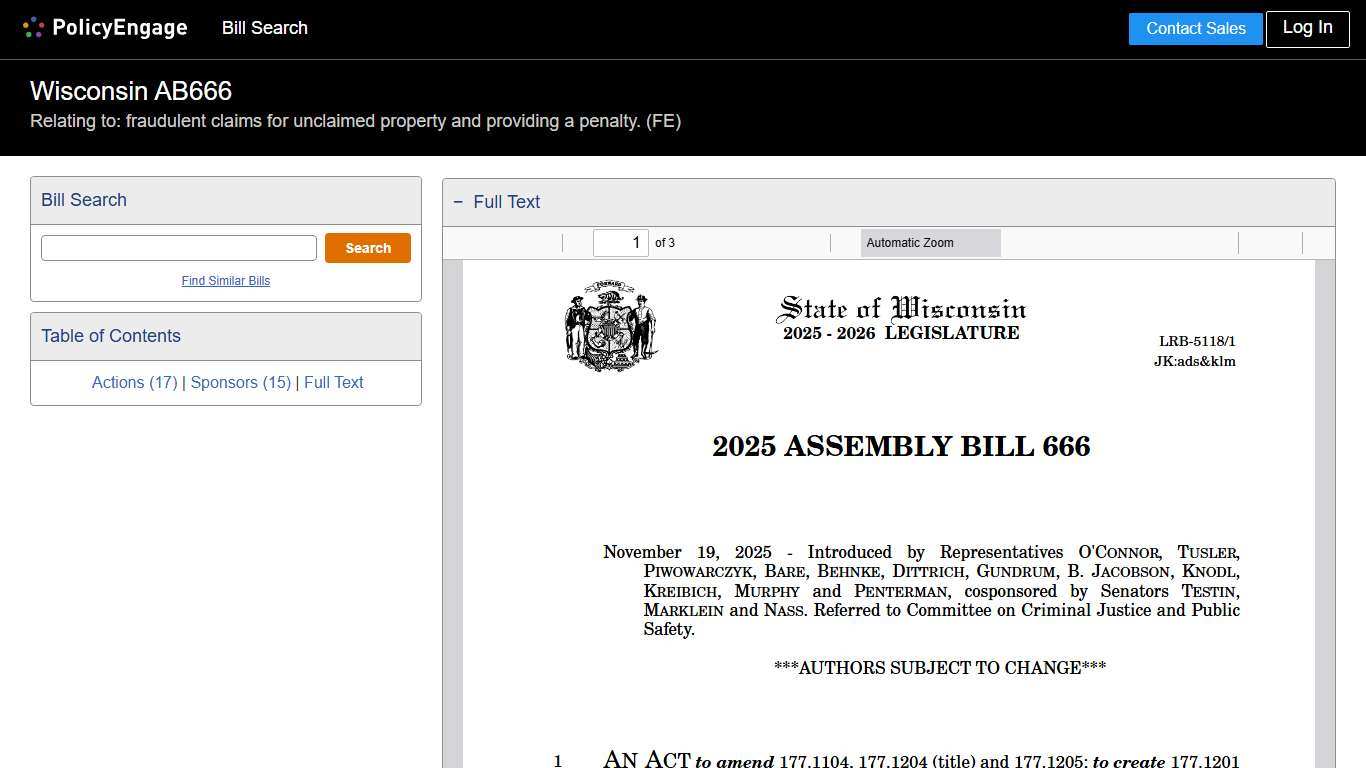
Task: Open the Automatic Zoom dropdown
Action: coord(929,242)
